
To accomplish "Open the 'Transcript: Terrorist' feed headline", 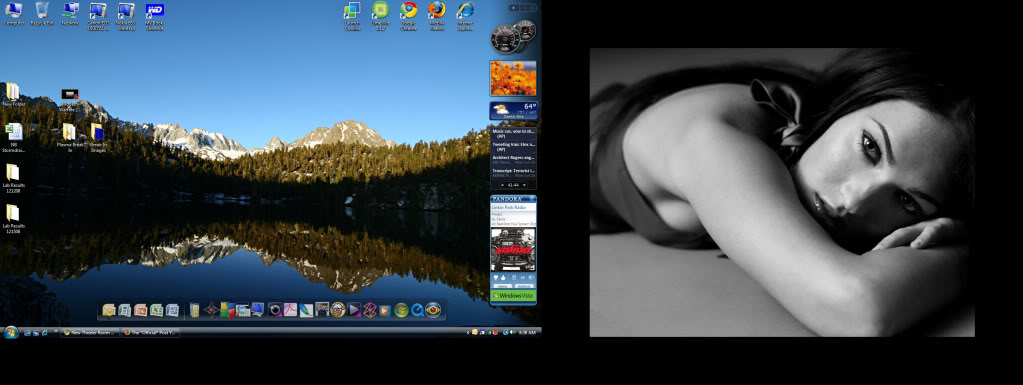I will [513, 174].
